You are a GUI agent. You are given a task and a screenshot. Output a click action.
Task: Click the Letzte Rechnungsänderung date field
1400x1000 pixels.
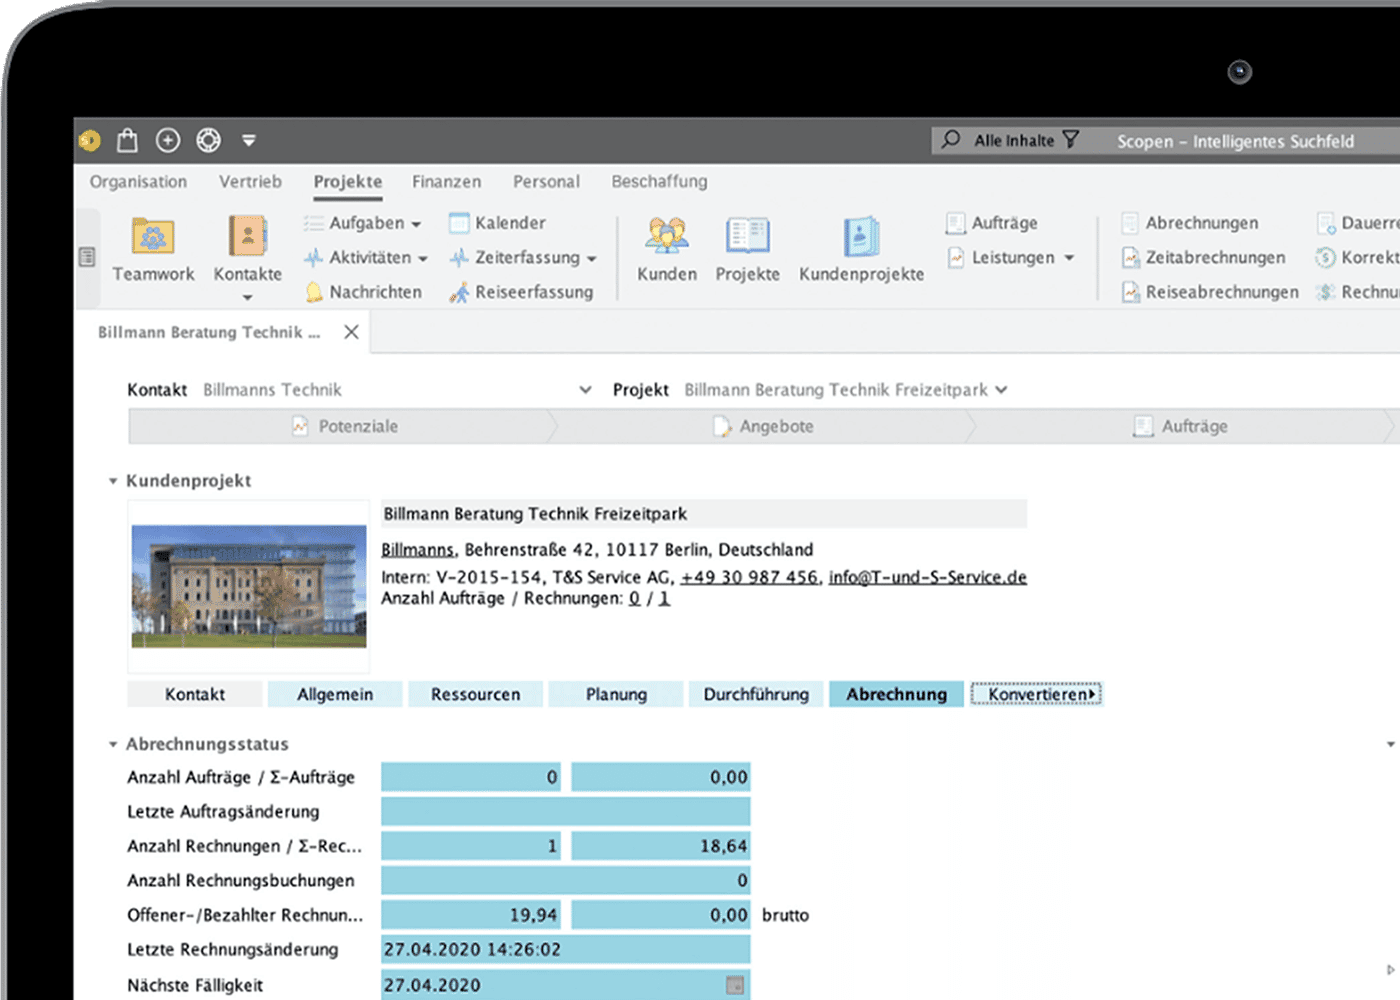click(x=566, y=949)
